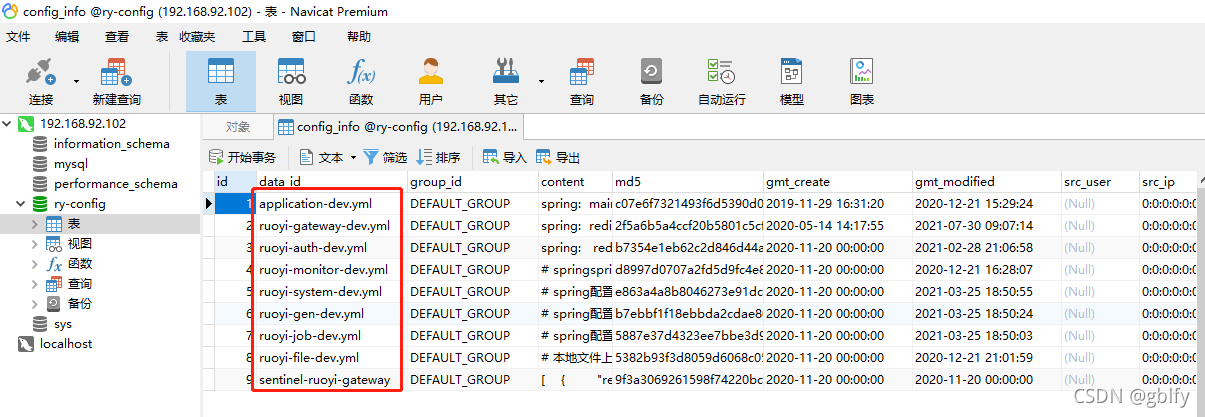Image resolution: width=1205 pixels, height=417 pixels.
Task: Select information_schema database in tree
Action: [111, 144]
